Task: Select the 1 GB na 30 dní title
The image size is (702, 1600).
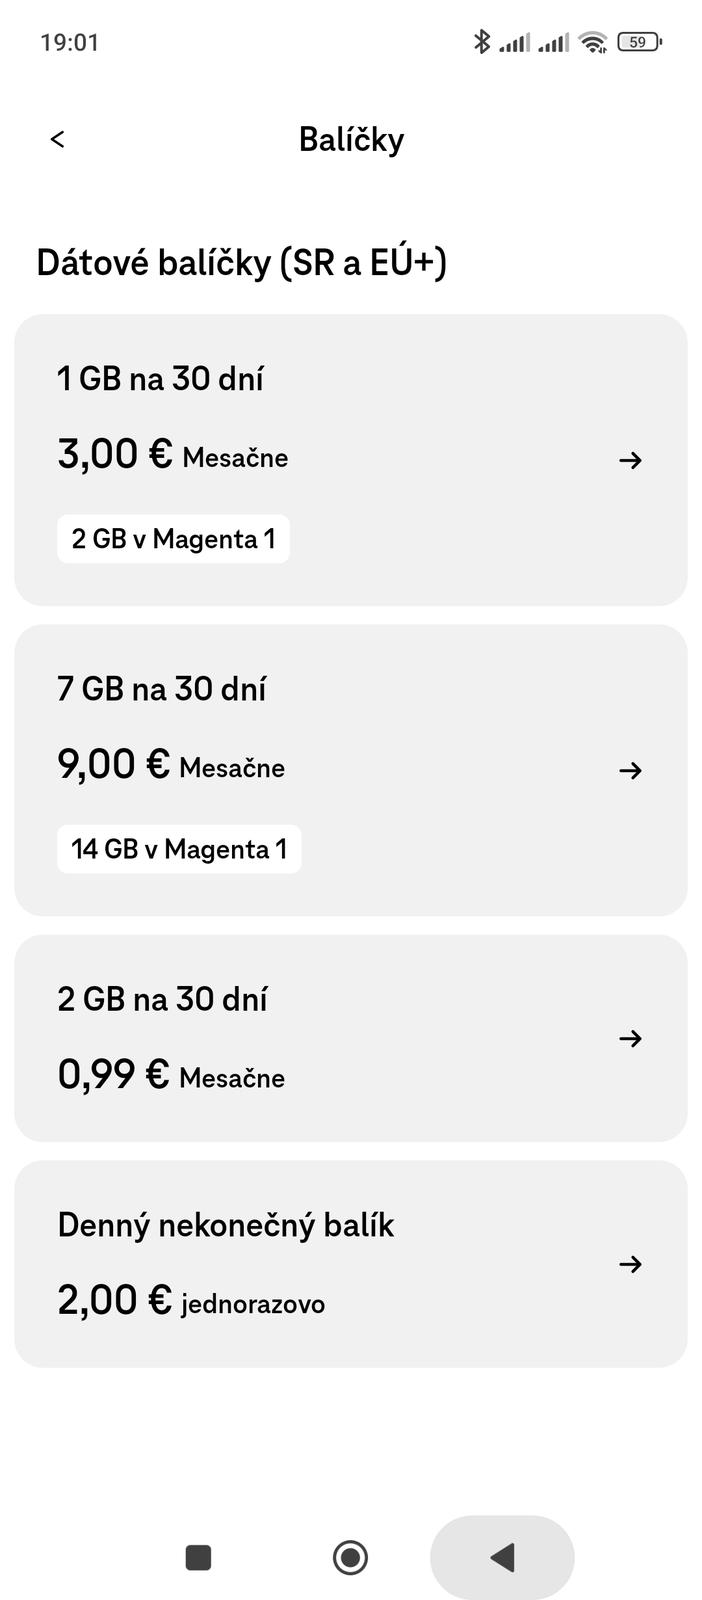Action: (x=160, y=379)
